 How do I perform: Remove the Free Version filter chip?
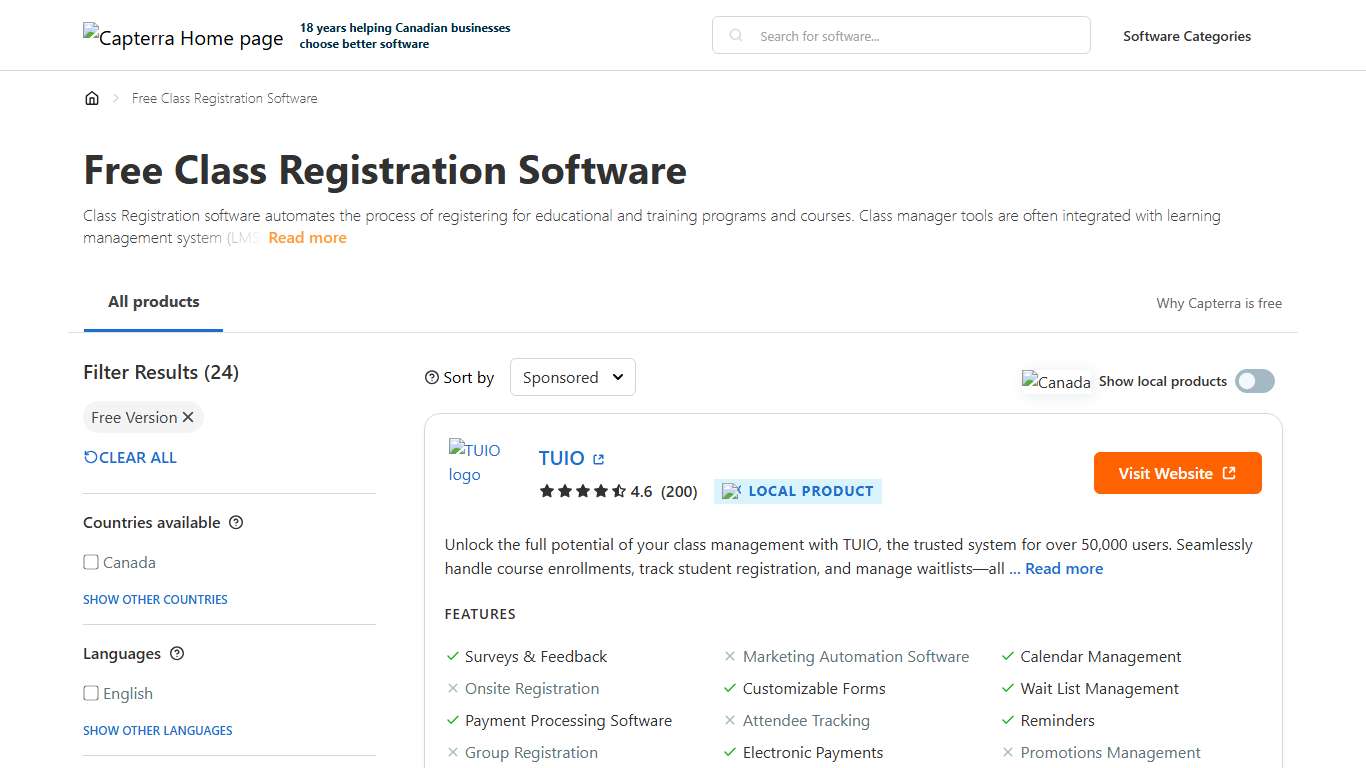[x=187, y=417]
